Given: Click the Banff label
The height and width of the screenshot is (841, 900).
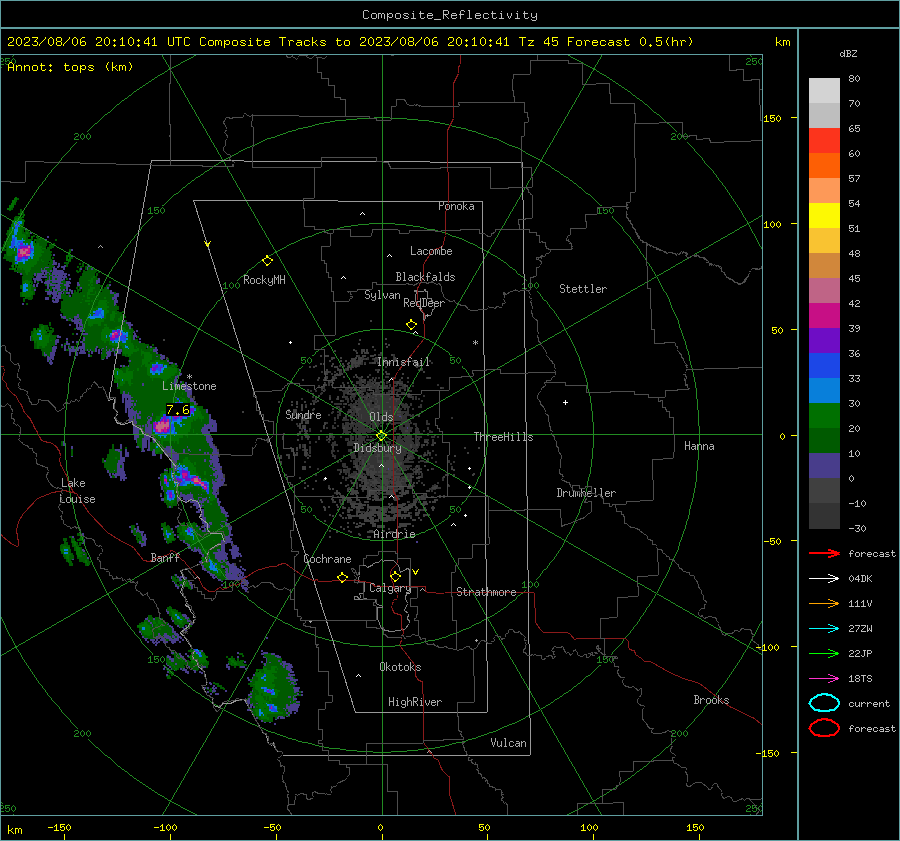Looking at the screenshot, I should click(165, 557).
